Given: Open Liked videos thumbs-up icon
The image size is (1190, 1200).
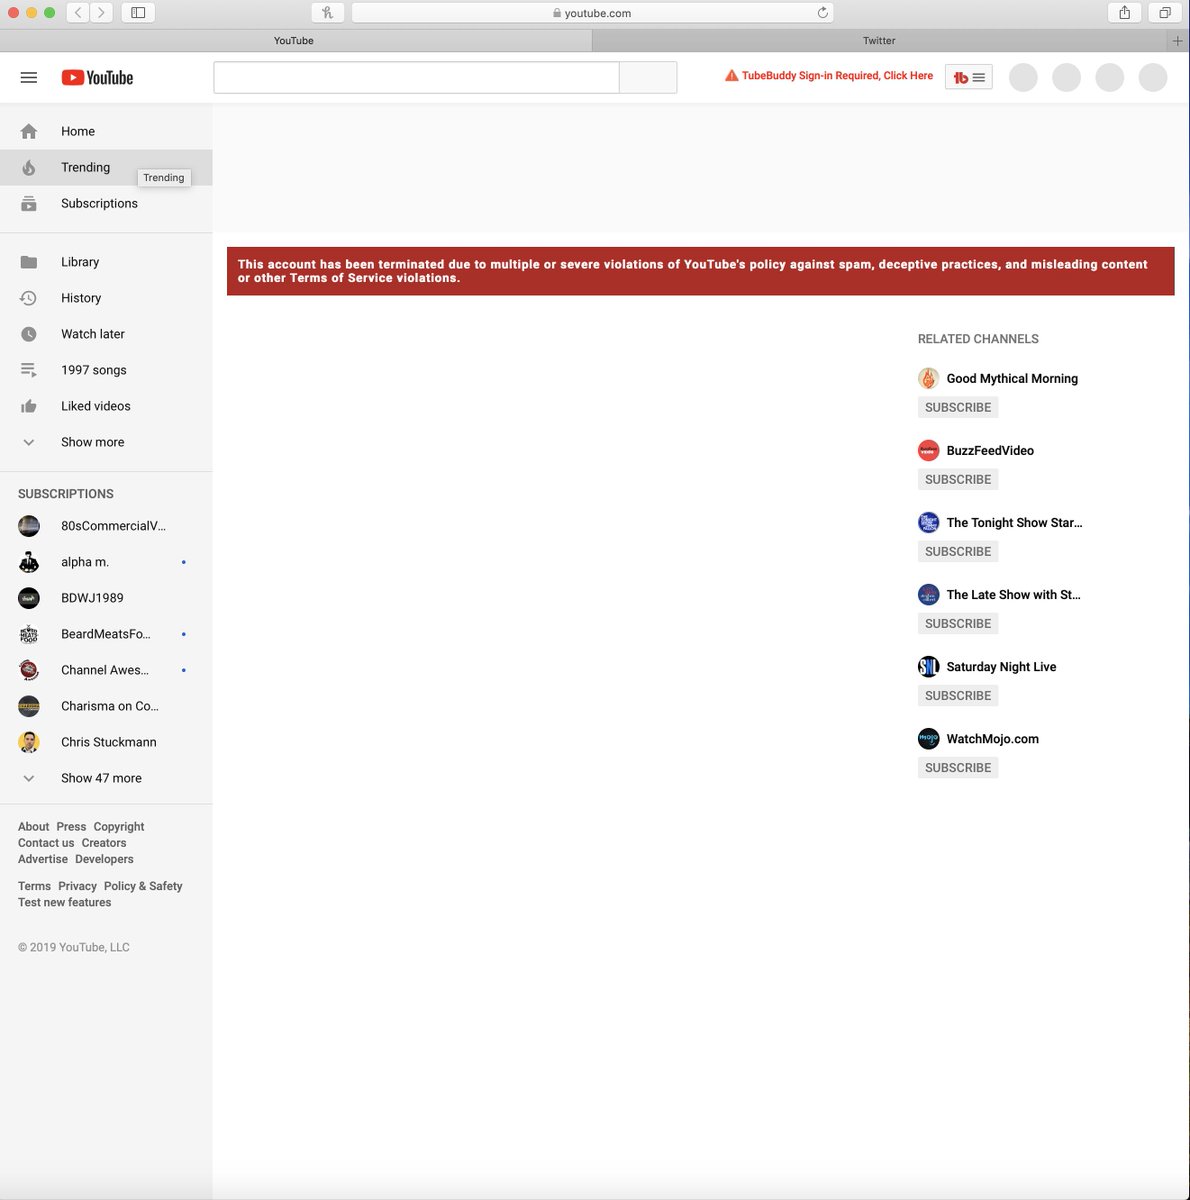Looking at the screenshot, I should coord(29,406).
